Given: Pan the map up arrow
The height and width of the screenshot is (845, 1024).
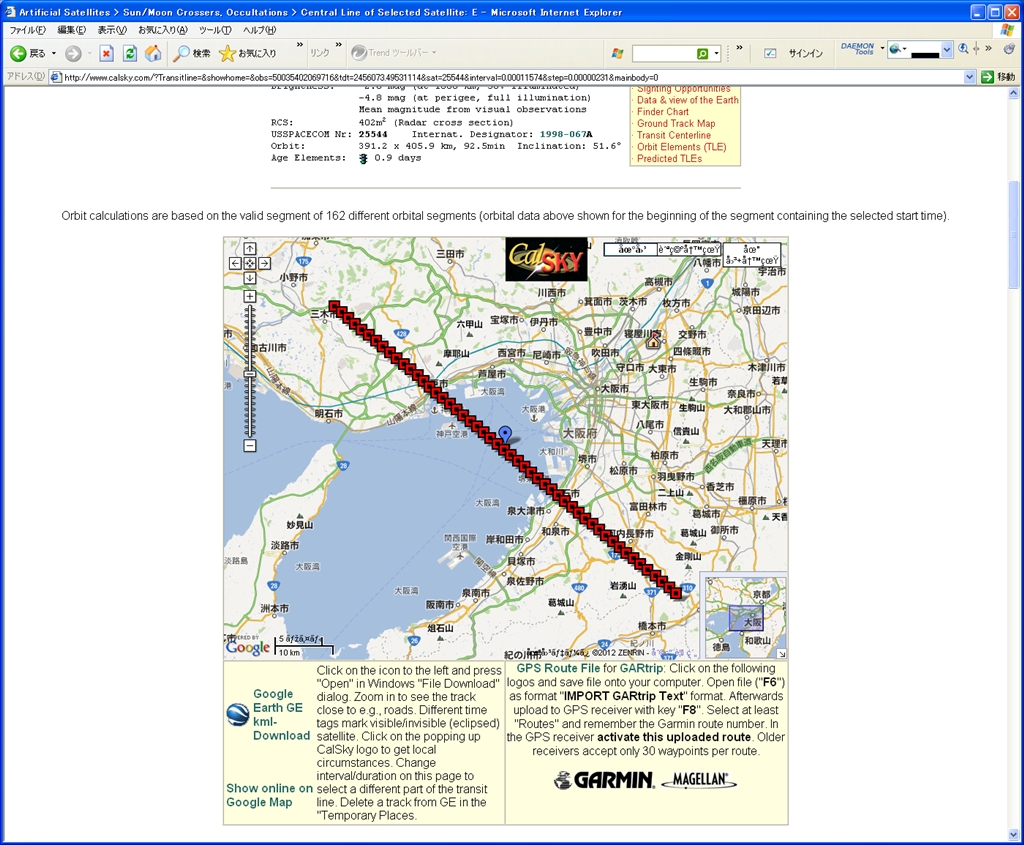Looking at the screenshot, I should [250, 249].
